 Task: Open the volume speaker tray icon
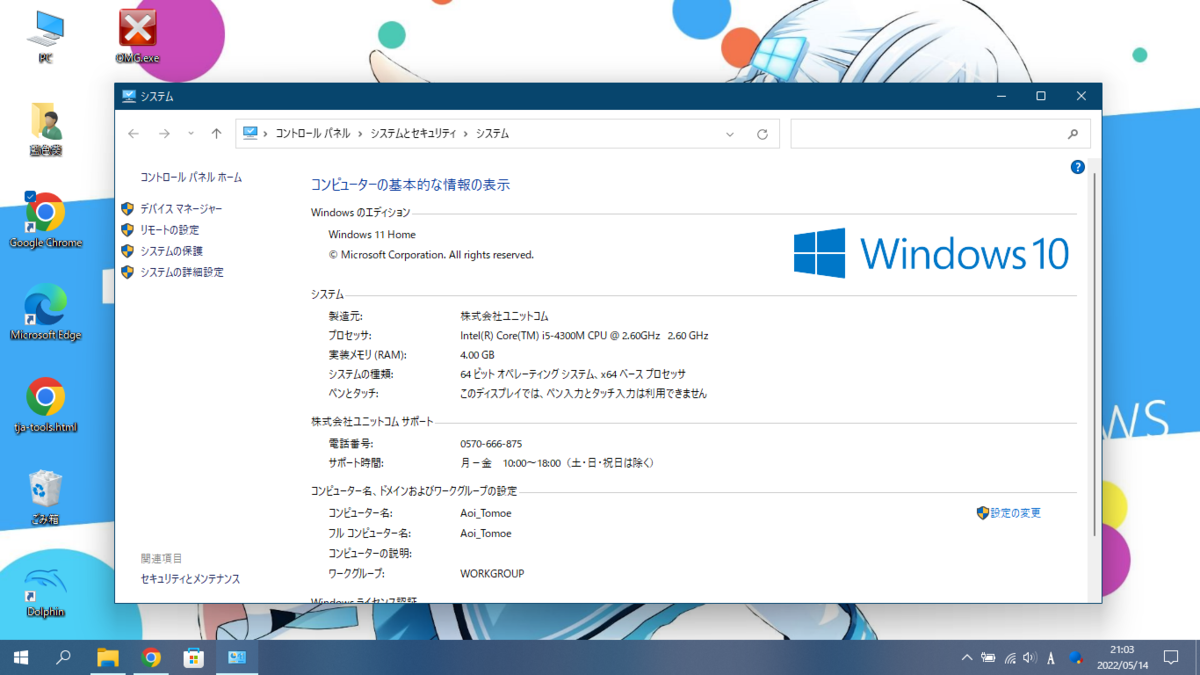[1030, 658]
